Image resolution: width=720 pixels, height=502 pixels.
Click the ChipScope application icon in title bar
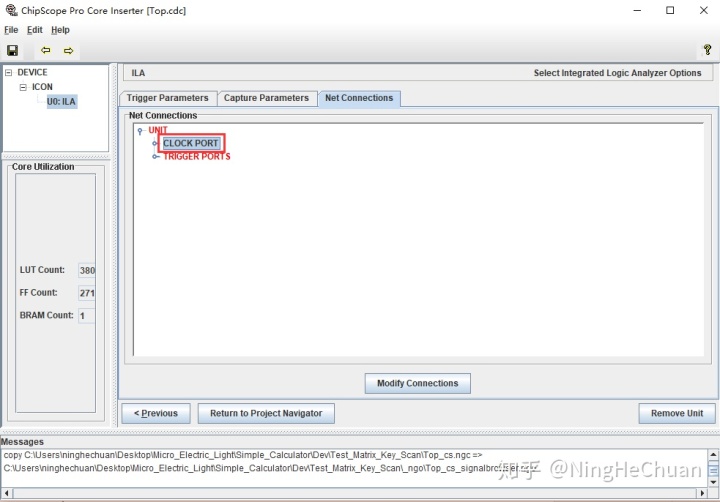pyautogui.click(x=11, y=10)
